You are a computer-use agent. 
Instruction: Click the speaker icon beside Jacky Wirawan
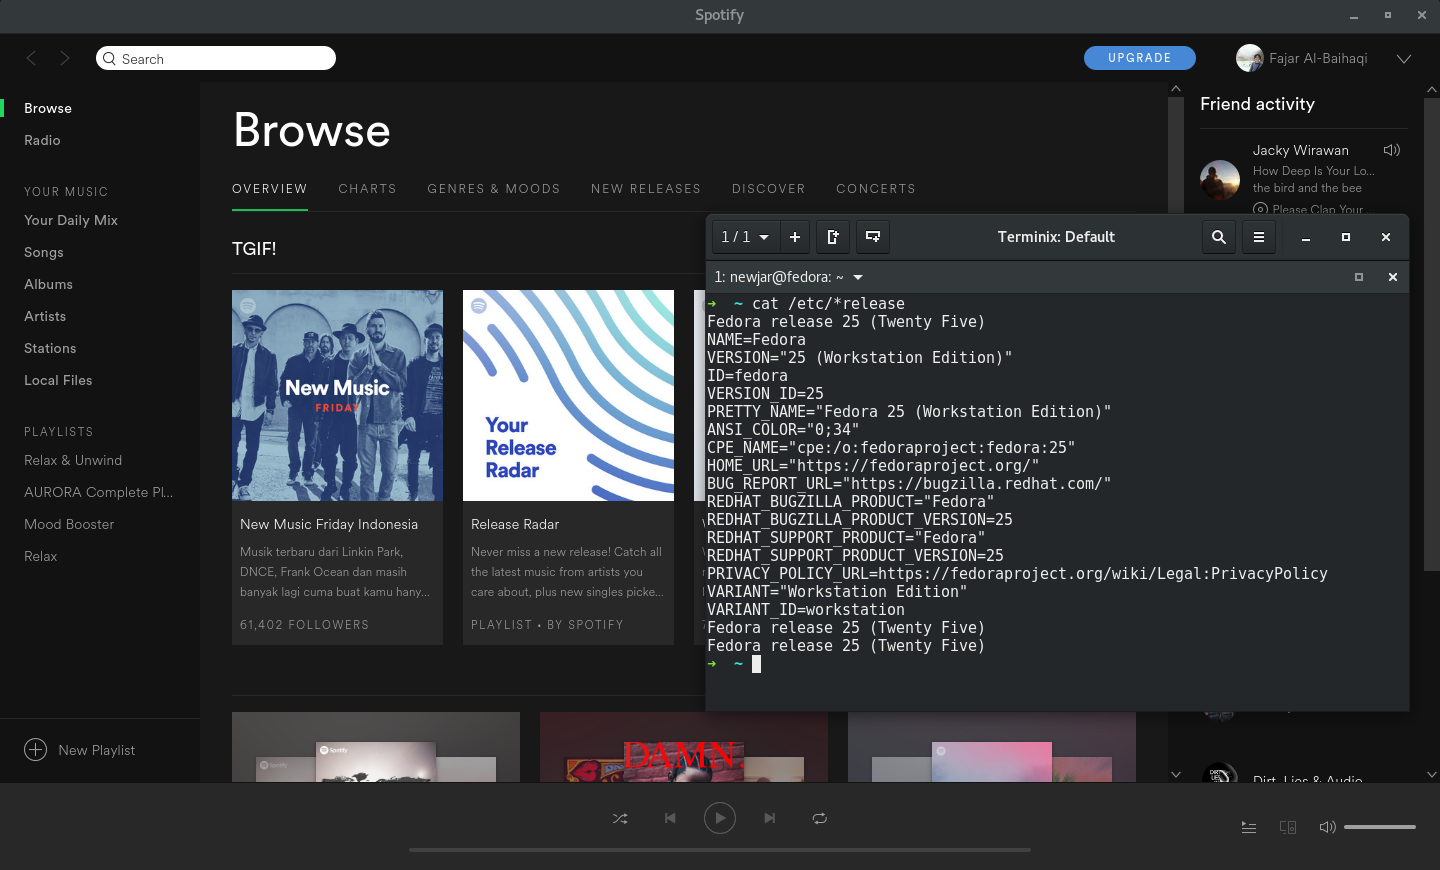click(x=1391, y=150)
